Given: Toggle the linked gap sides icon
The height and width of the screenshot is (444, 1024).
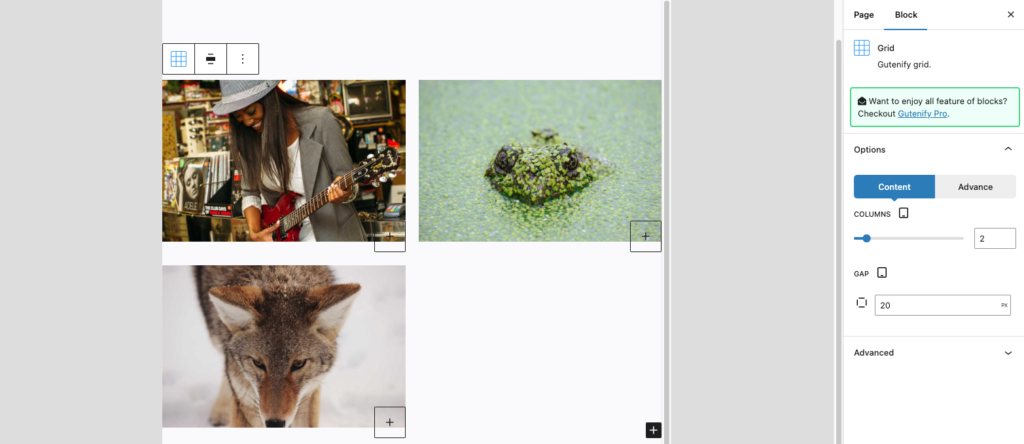Looking at the screenshot, I should pos(861,303).
